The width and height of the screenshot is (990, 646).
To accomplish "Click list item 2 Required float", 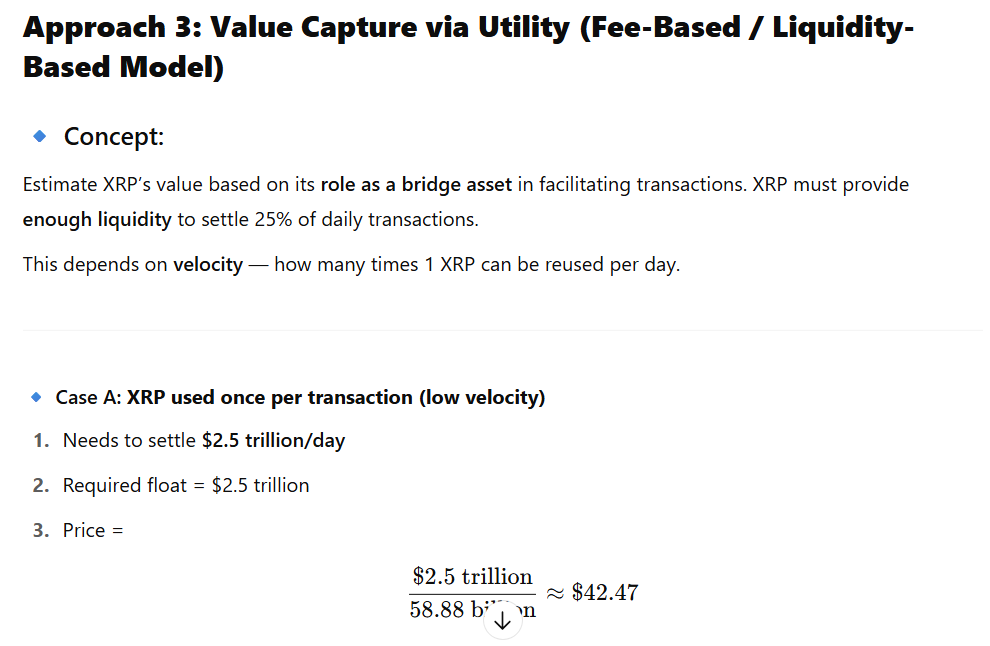I will click(186, 486).
